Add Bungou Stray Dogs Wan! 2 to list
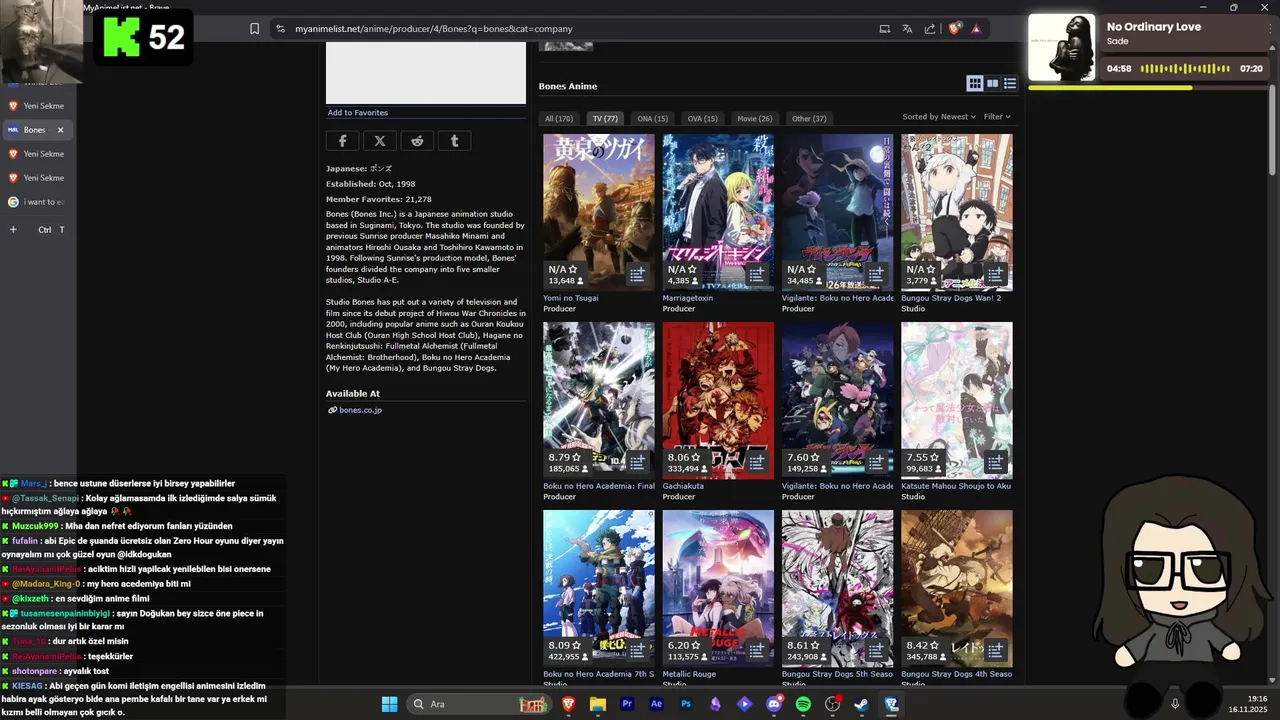The width and height of the screenshot is (1280, 720). coord(995,274)
